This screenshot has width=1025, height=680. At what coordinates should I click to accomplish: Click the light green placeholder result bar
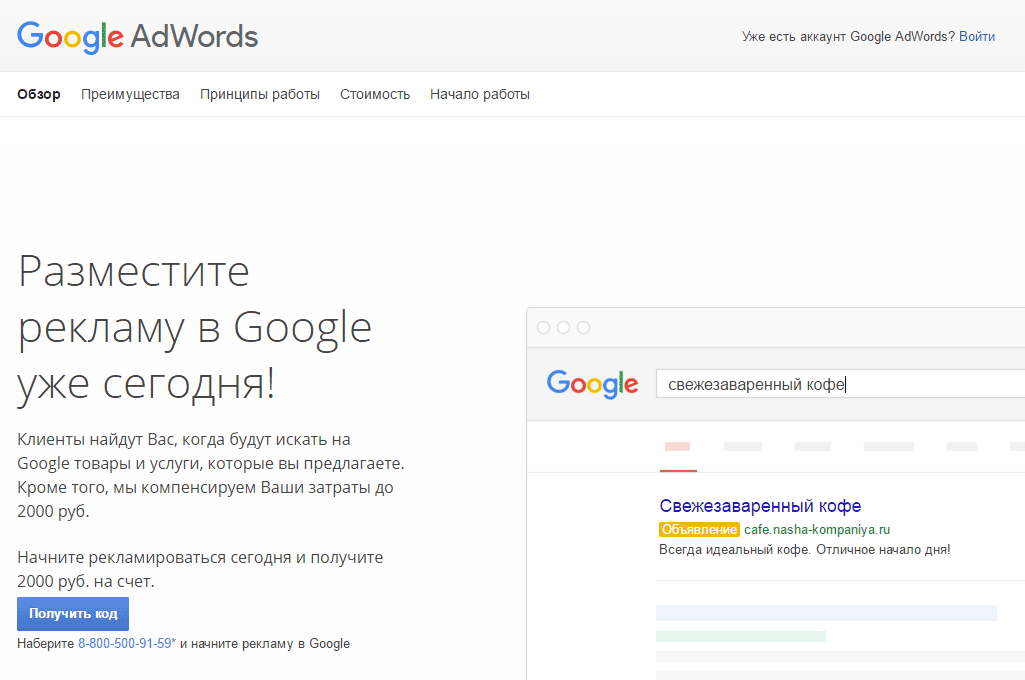(740, 636)
